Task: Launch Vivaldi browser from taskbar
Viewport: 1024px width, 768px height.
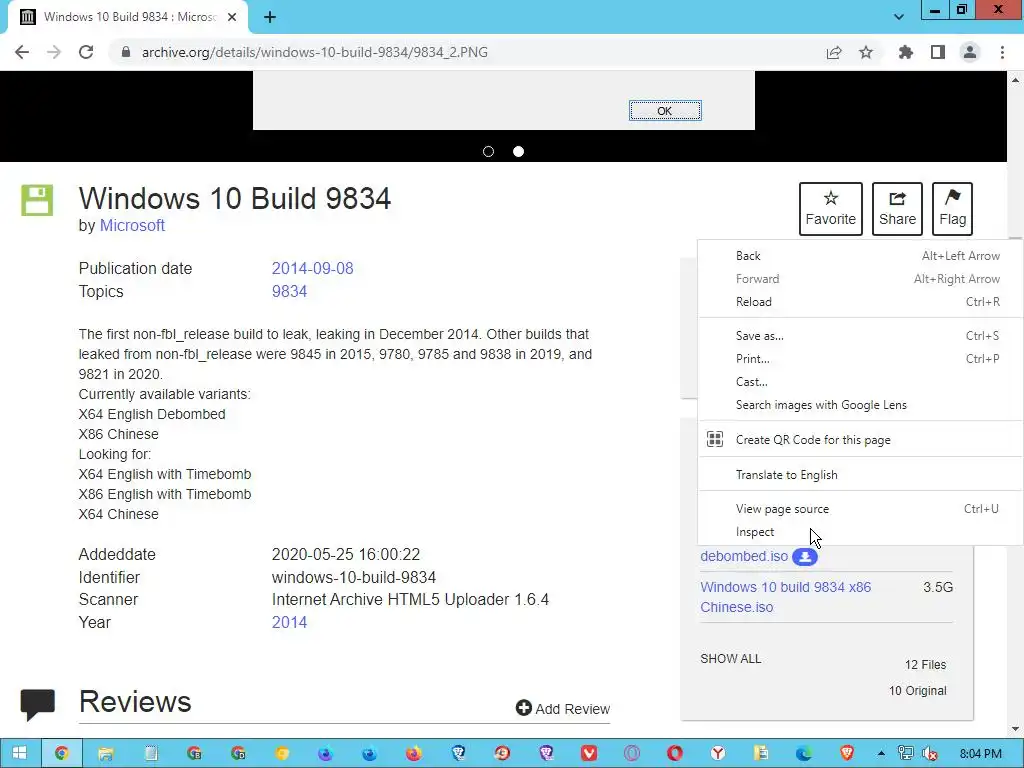Action: pos(589,753)
